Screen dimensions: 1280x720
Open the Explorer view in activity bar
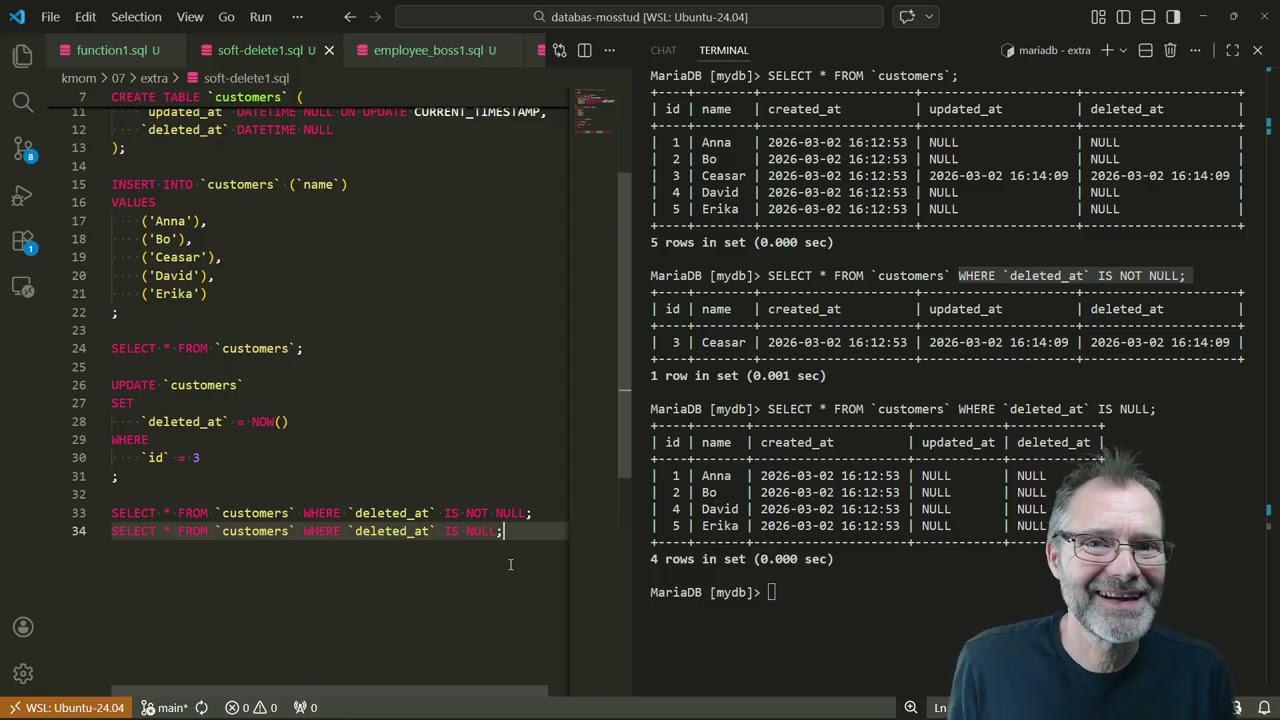(x=23, y=56)
